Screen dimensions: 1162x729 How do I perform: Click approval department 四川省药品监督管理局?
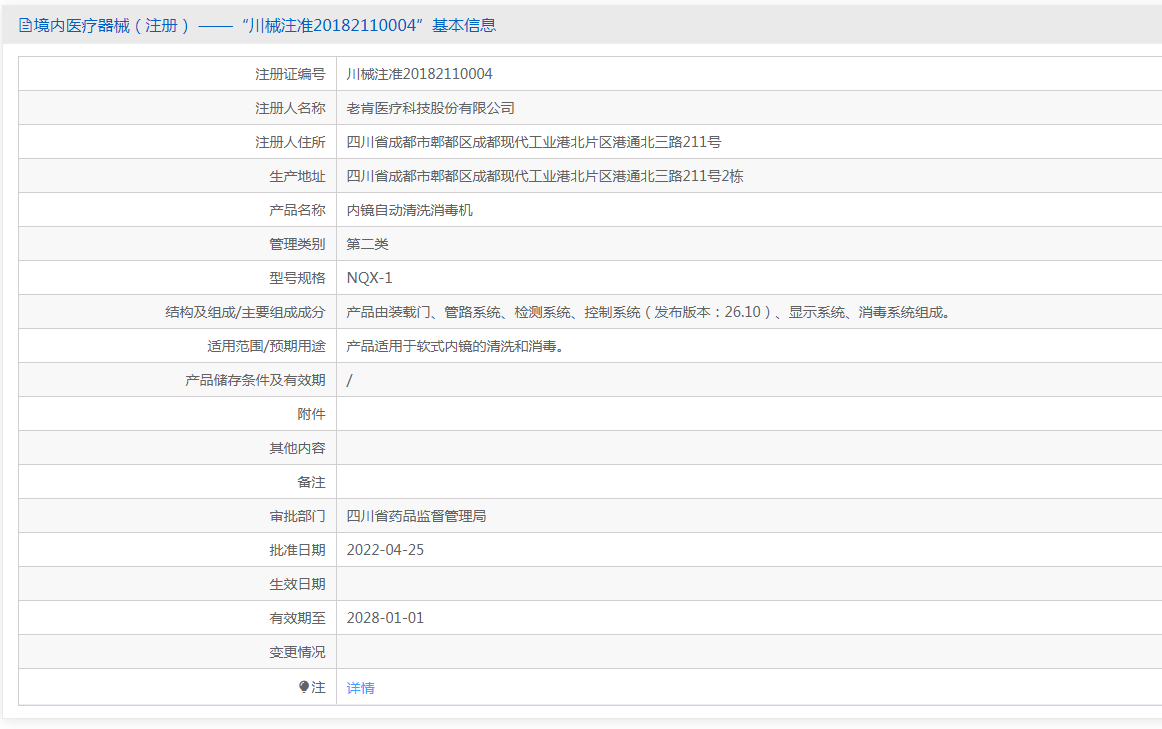point(416,516)
